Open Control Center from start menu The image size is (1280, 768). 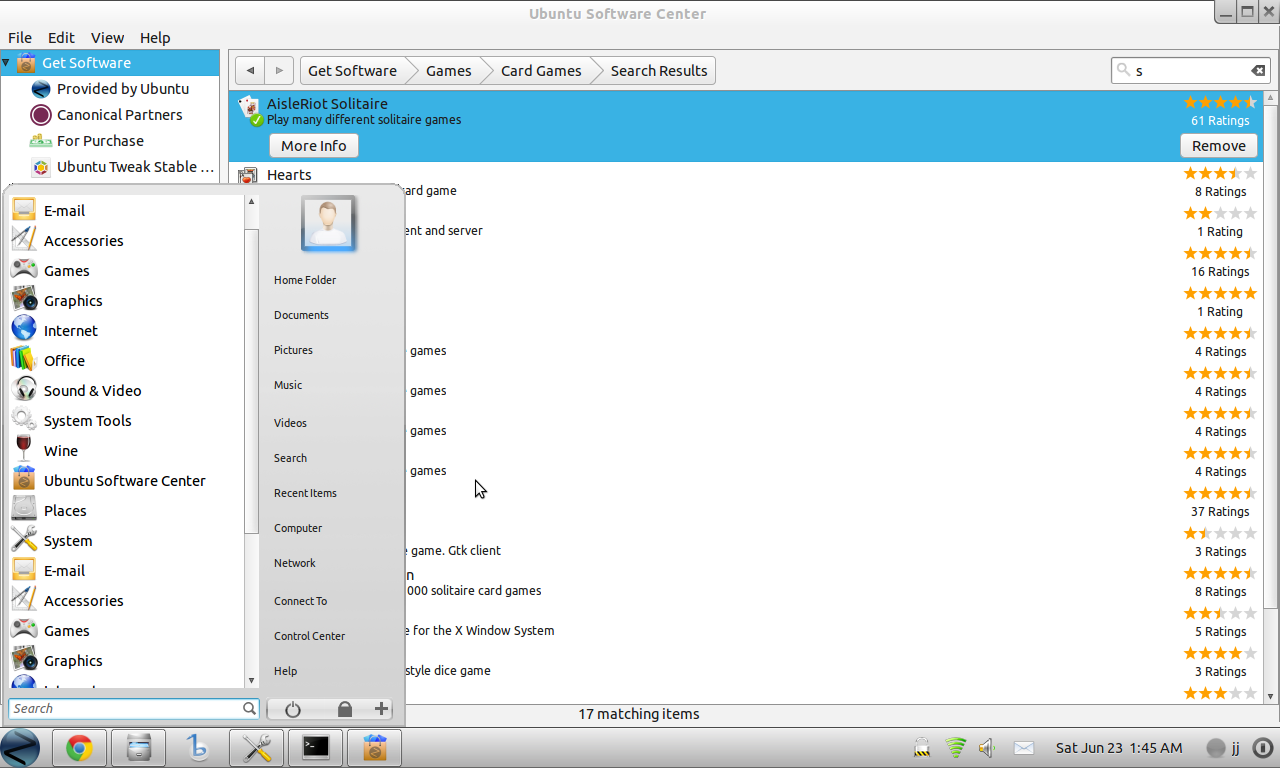pyautogui.click(x=309, y=636)
